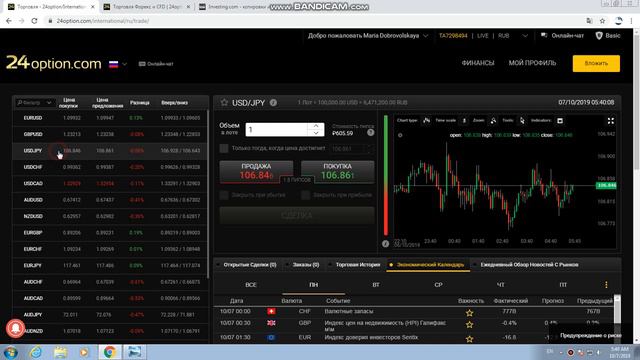The width and height of the screenshot is (640, 360).
Task: Select the ПТ day tab
Action: tap(563, 285)
